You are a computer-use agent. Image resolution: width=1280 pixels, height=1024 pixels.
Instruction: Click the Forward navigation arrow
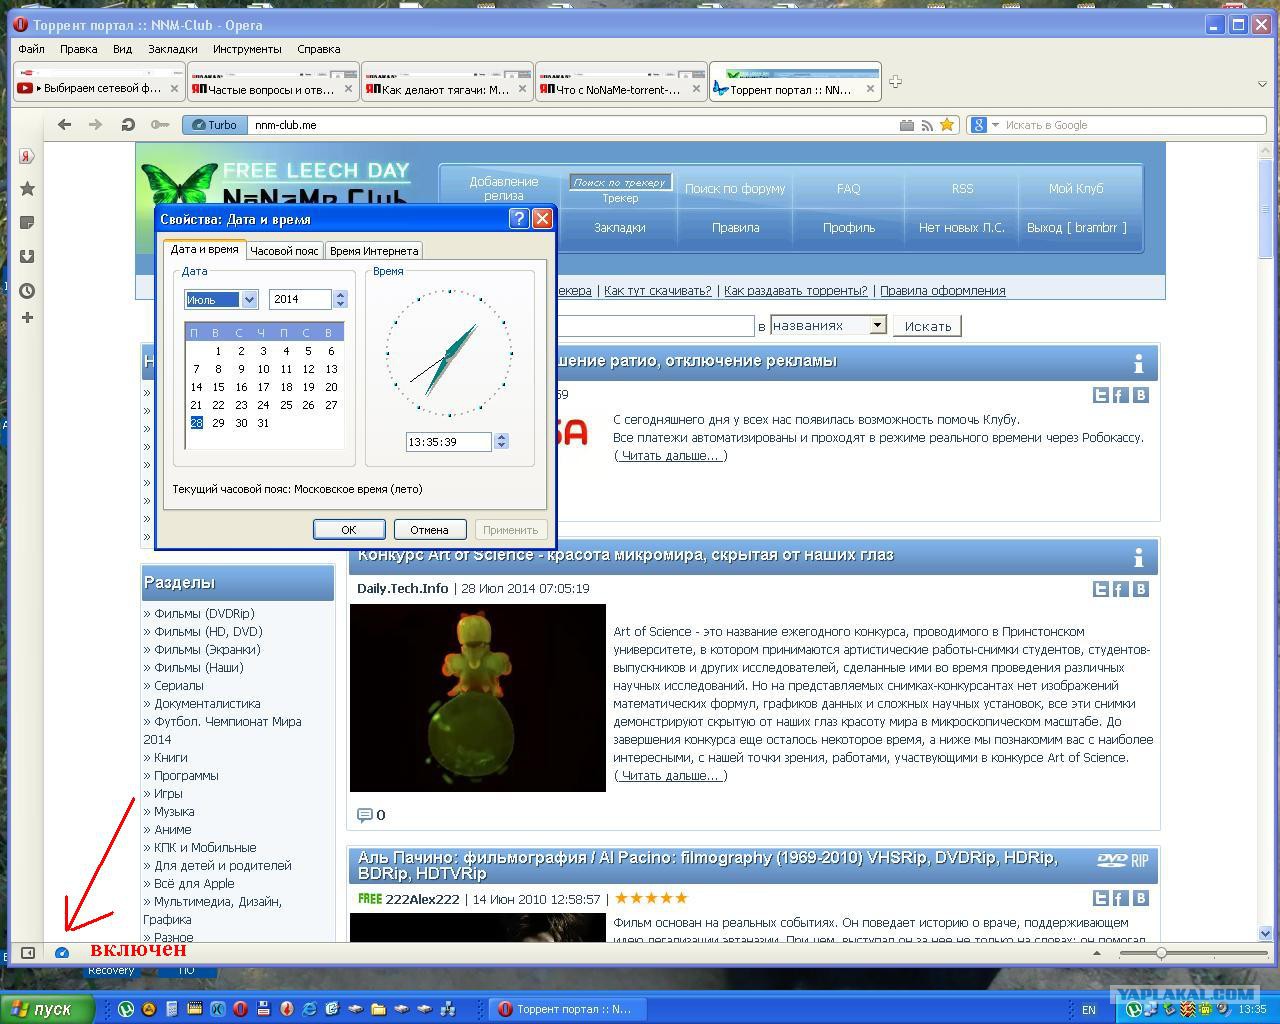96,125
